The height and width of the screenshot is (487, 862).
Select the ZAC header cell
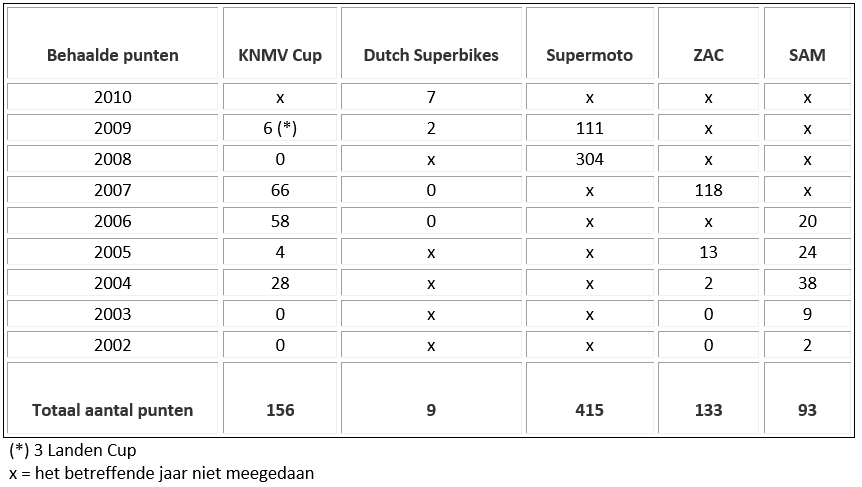click(x=708, y=43)
